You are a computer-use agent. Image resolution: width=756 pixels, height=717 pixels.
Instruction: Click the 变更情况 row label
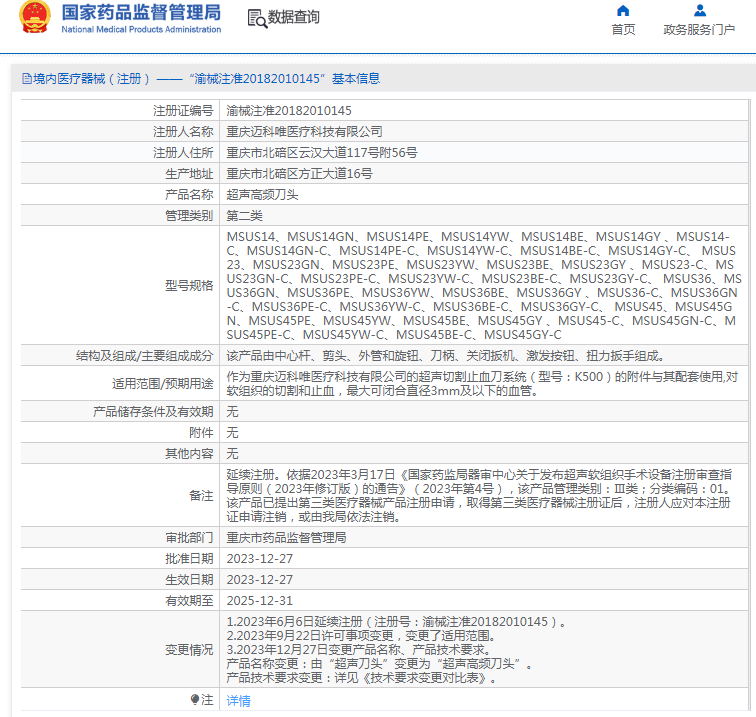point(189,649)
